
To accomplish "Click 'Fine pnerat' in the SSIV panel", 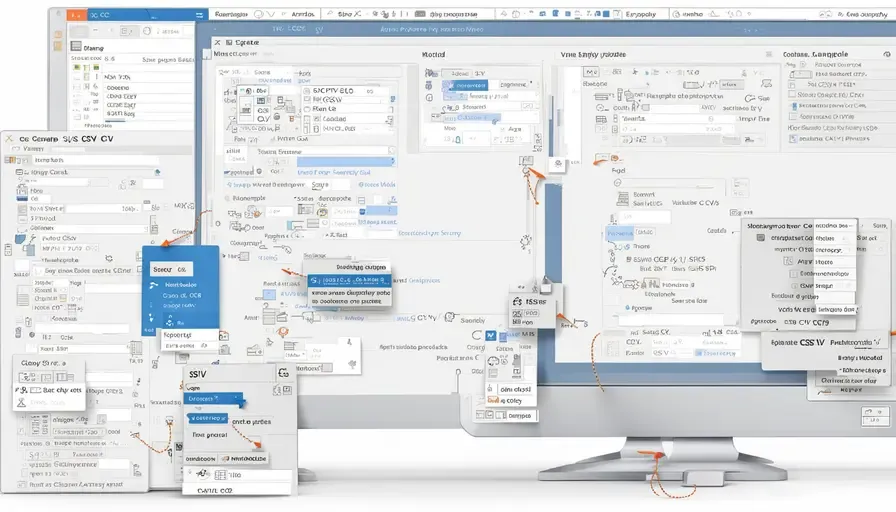I will pyautogui.click(x=210, y=435).
